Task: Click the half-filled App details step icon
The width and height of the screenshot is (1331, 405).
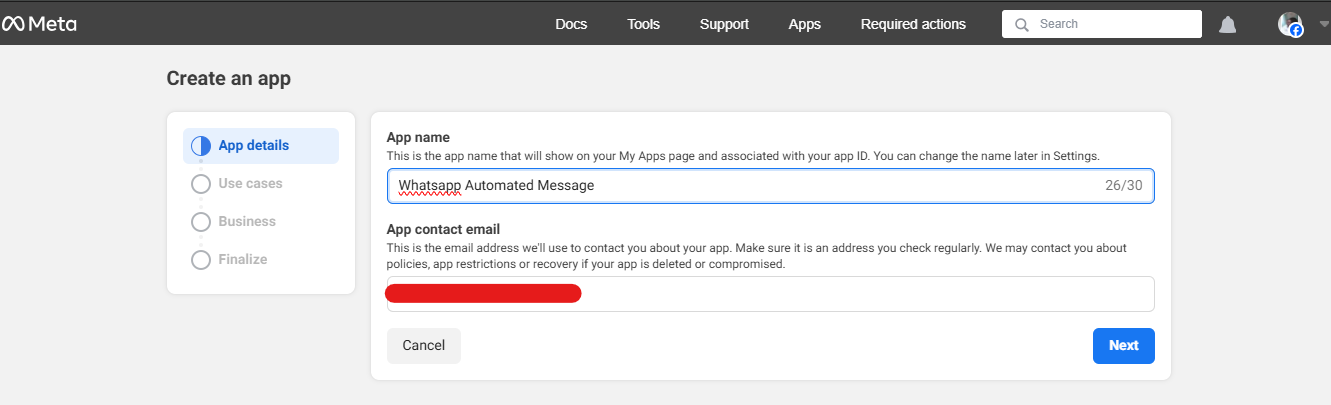Action: point(200,146)
